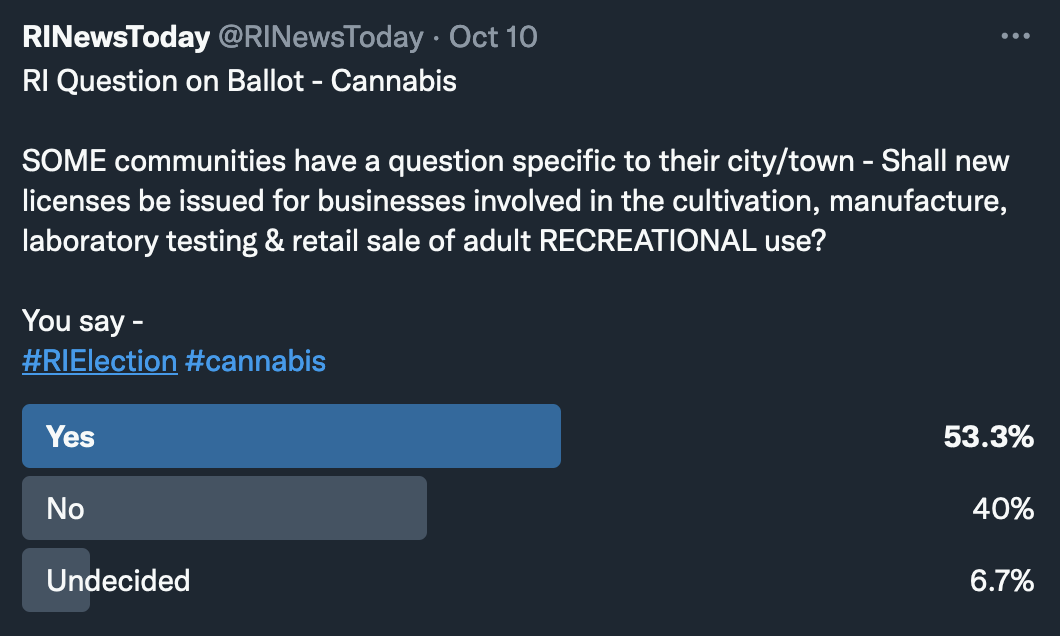Screen dimensions: 1060x636
Task: Click the bold "Yes" option label
Action: click(x=70, y=437)
